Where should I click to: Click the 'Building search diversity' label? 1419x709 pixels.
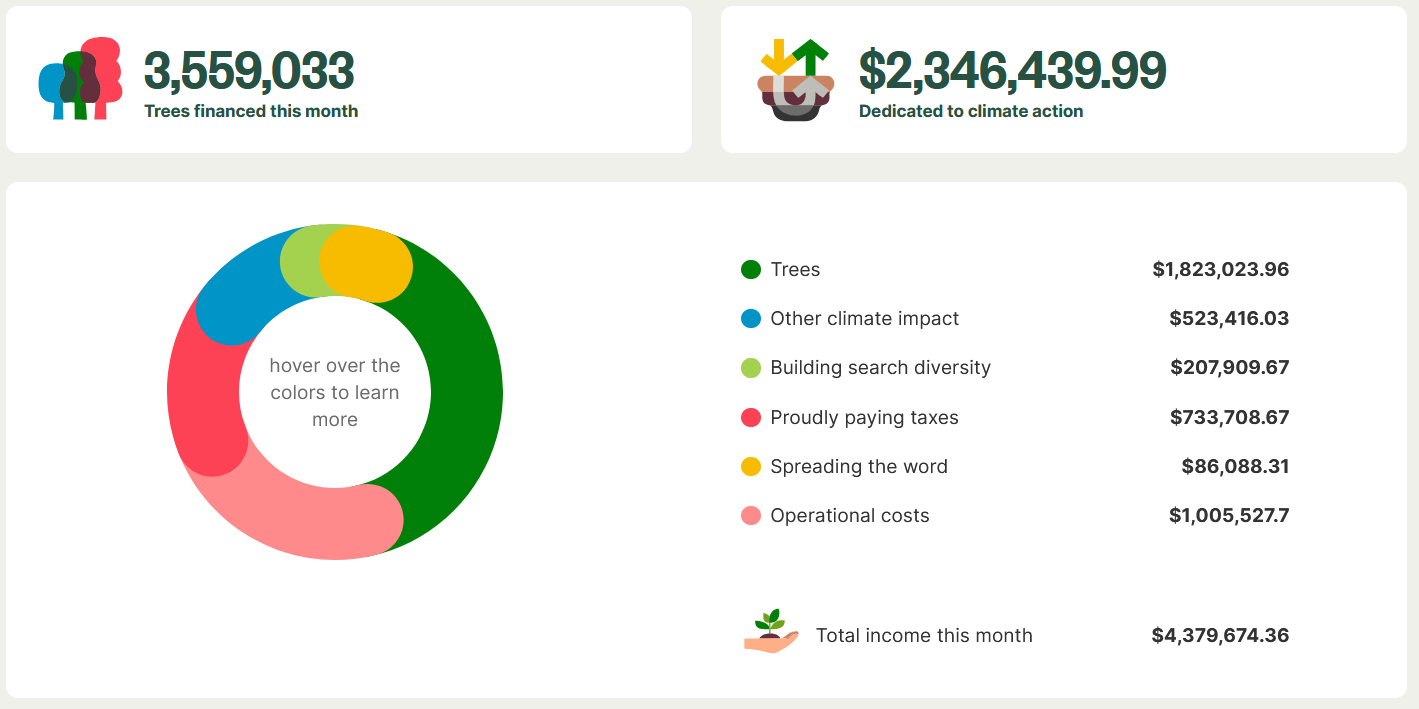880,367
